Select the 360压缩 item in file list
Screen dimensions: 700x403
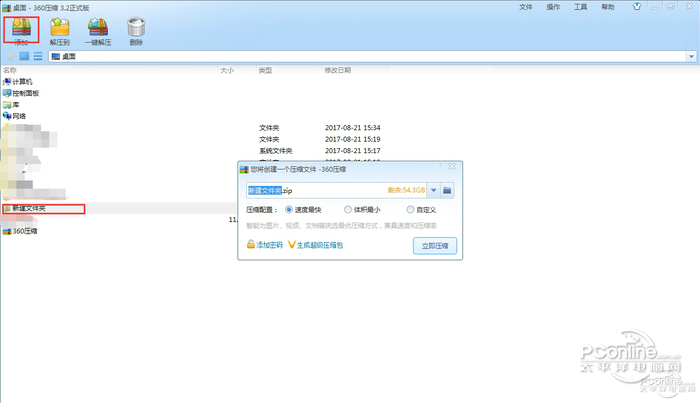click(20, 231)
